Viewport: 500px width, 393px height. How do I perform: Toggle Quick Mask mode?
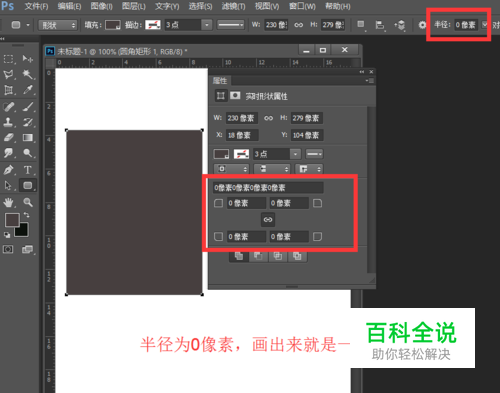[x=8, y=249]
